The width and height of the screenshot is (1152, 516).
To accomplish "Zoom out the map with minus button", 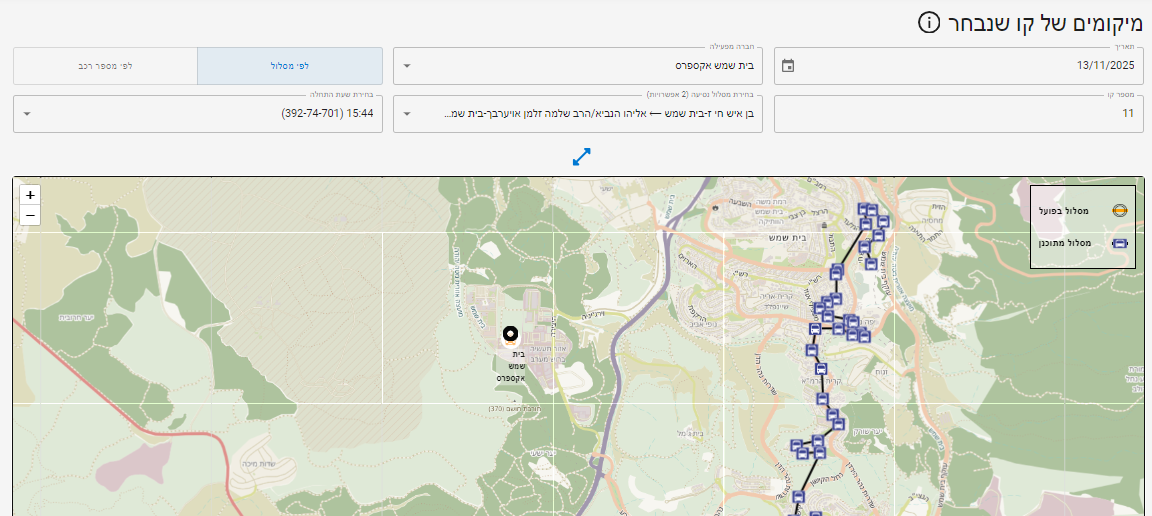I will [x=30, y=215].
